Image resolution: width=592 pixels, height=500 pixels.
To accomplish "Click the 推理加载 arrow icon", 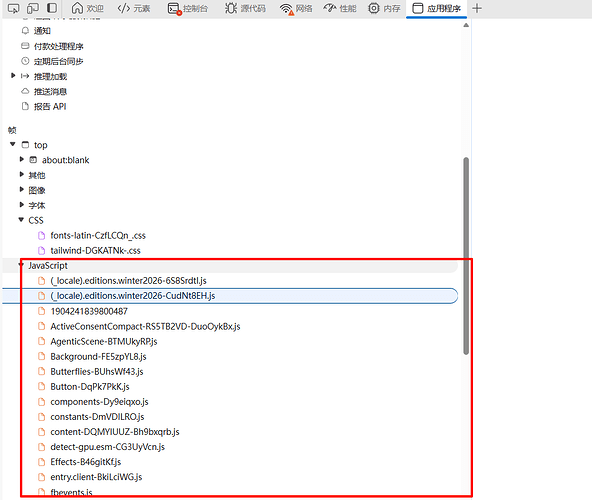I will pos(25,76).
